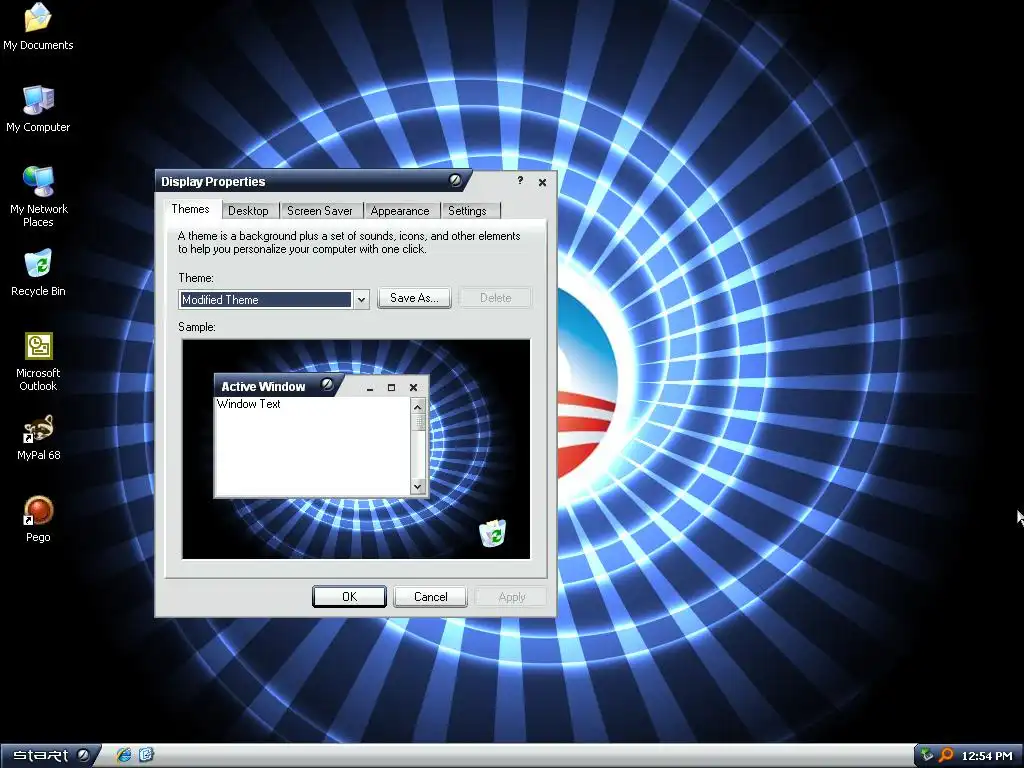Confirm with the OK button
This screenshot has height=768, width=1024.
[x=349, y=596]
